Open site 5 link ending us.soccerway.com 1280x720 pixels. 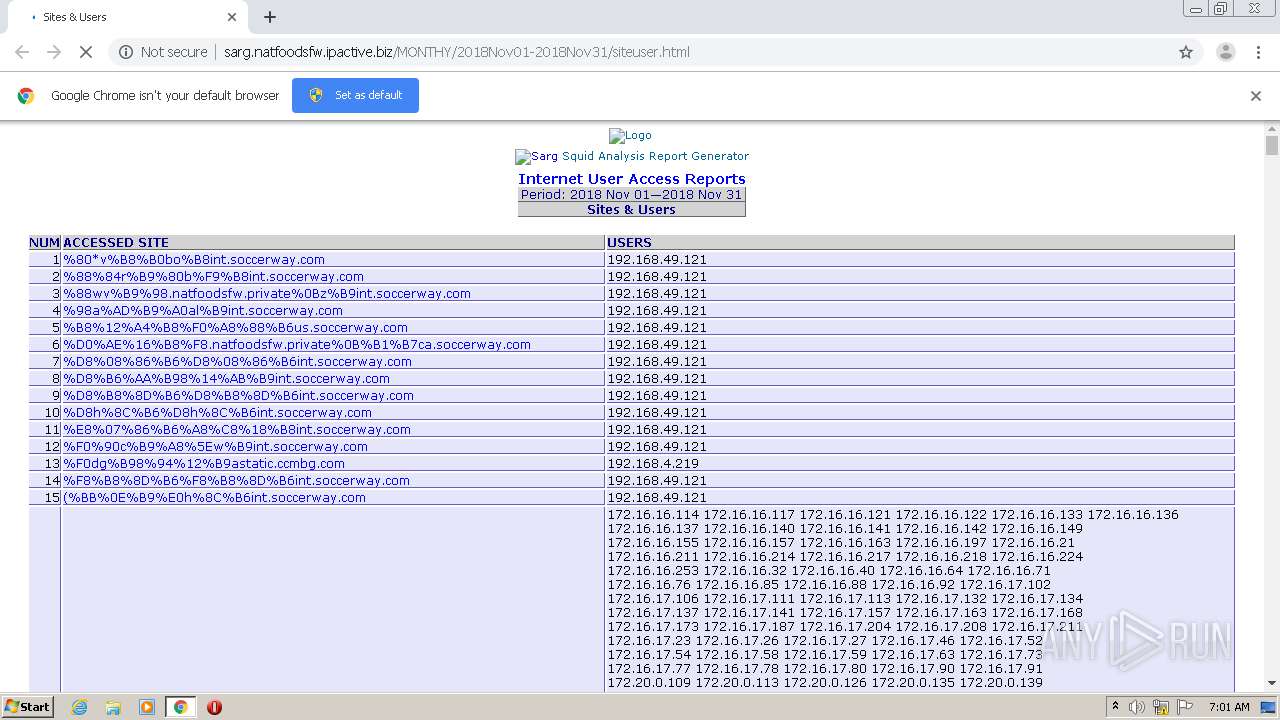coord(235,327)
